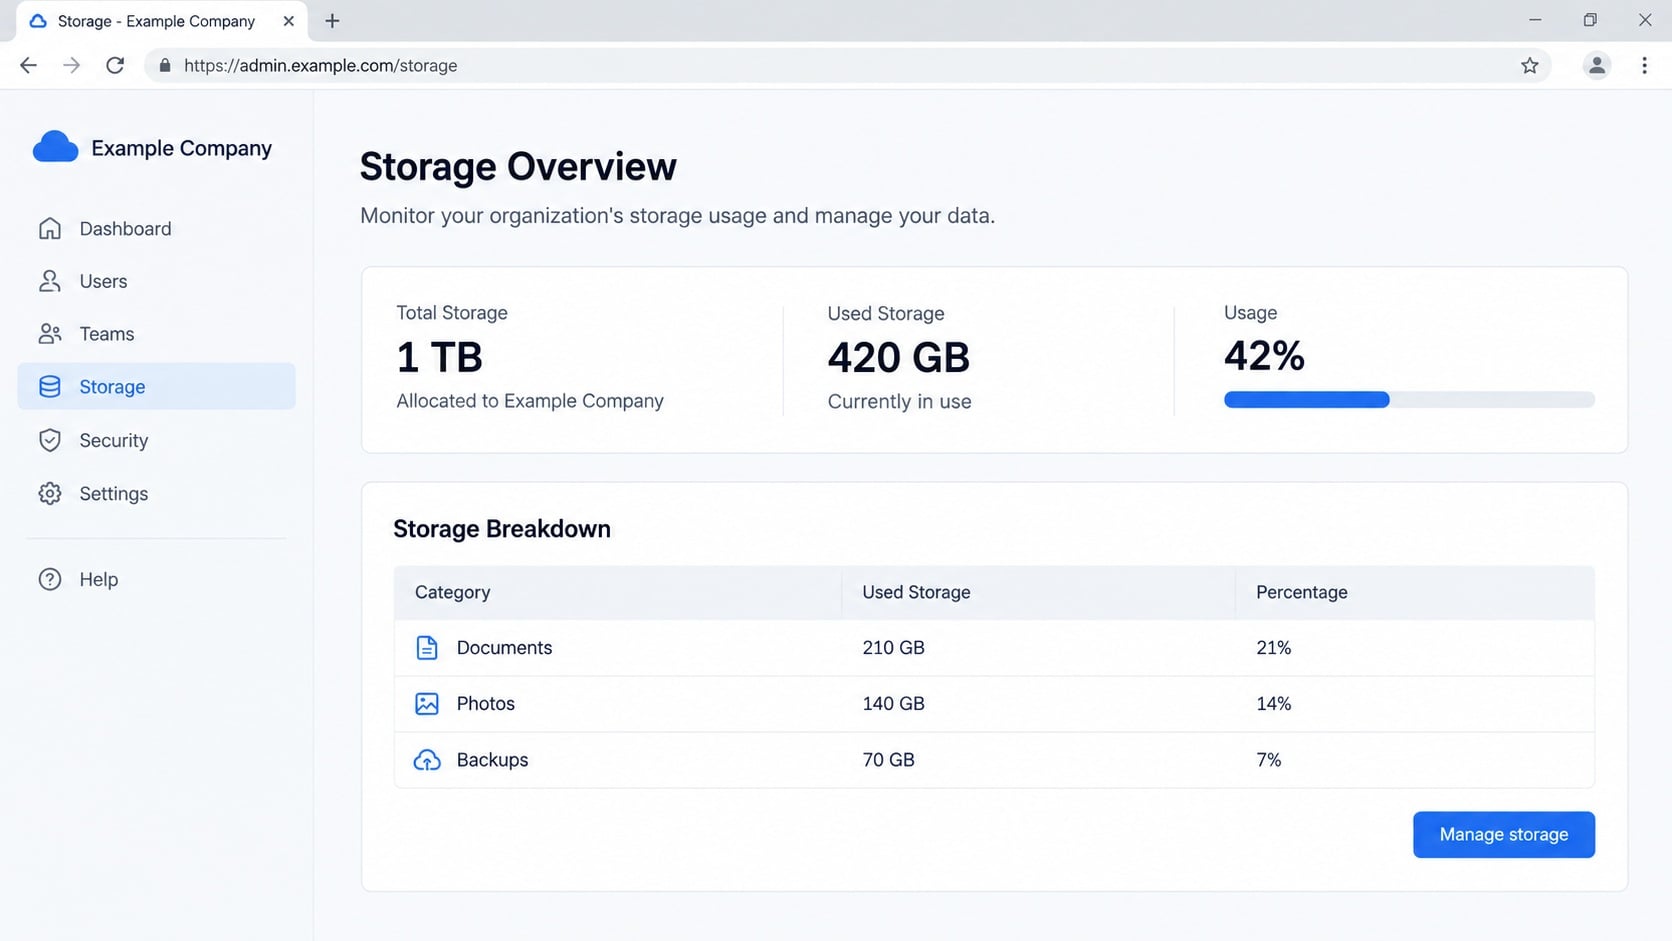Click the 70 GB cell
Image resolution: width=1672 pixels, height=941 pixels.
(888, 760)
